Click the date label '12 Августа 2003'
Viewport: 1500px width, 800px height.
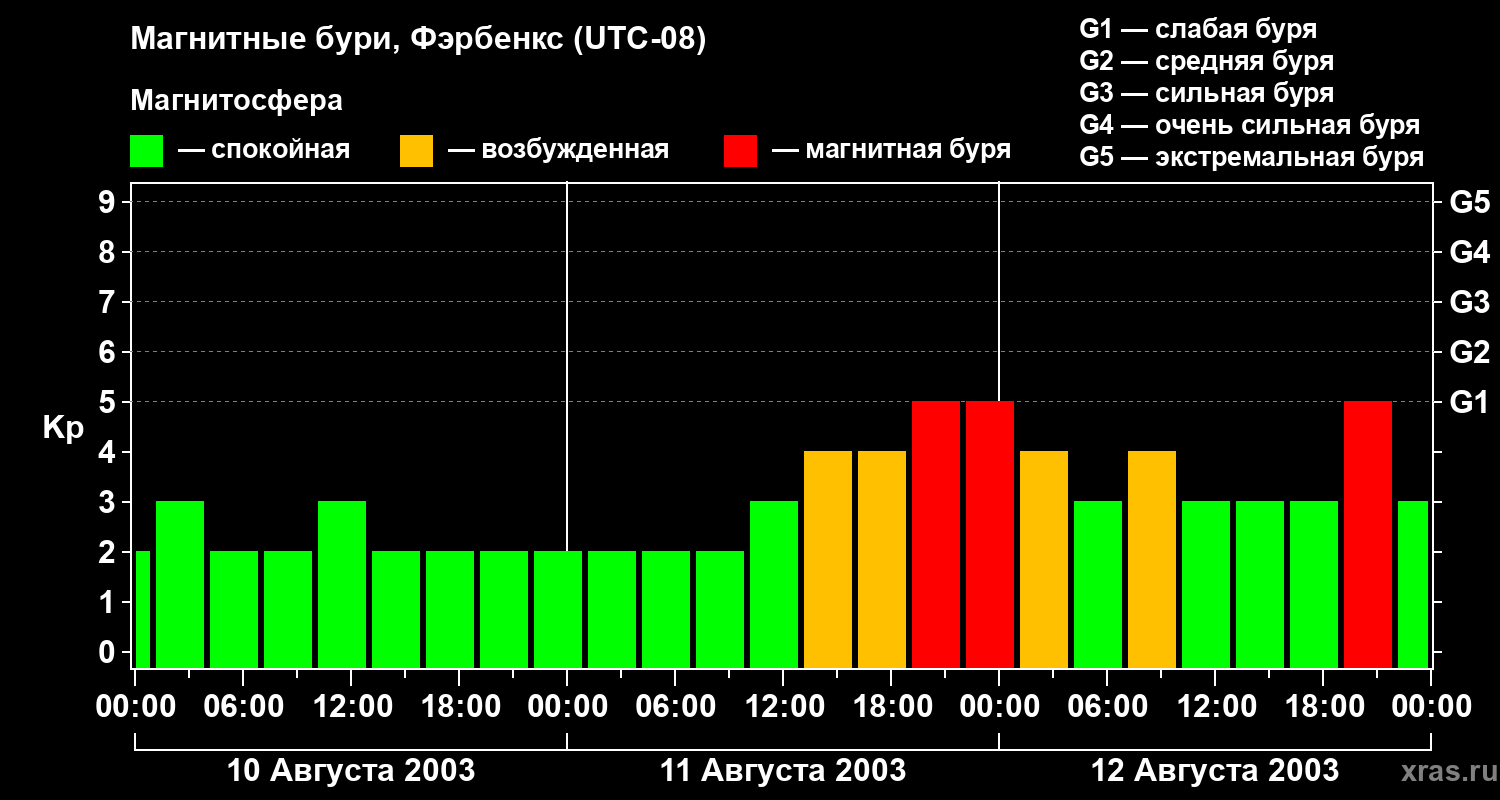click(x=1215, y=770)
